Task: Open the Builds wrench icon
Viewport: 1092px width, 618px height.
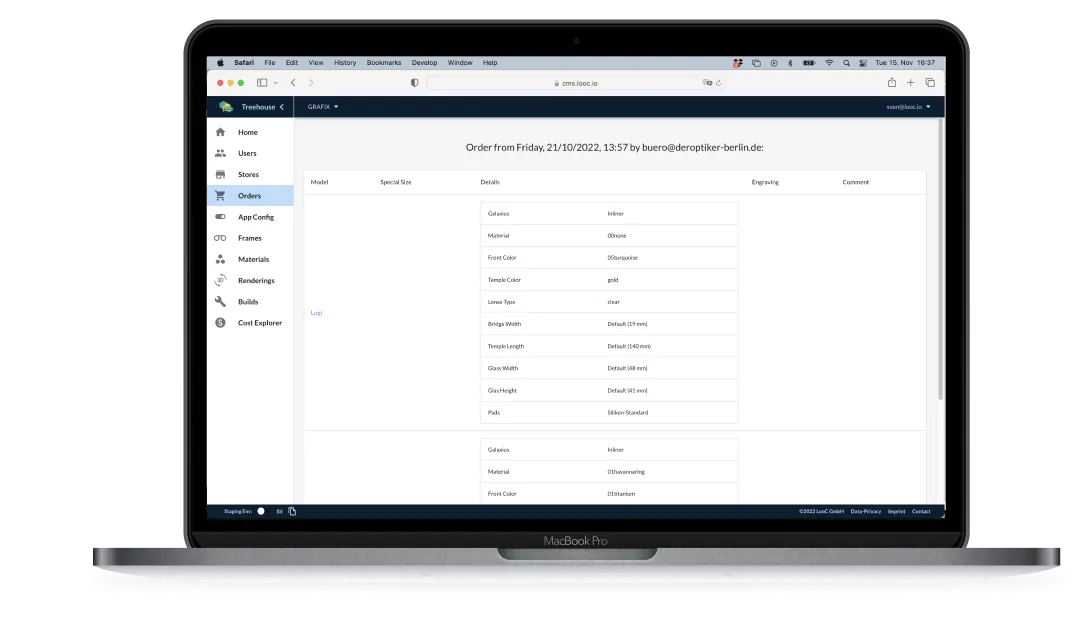Action: coord(220,302)
